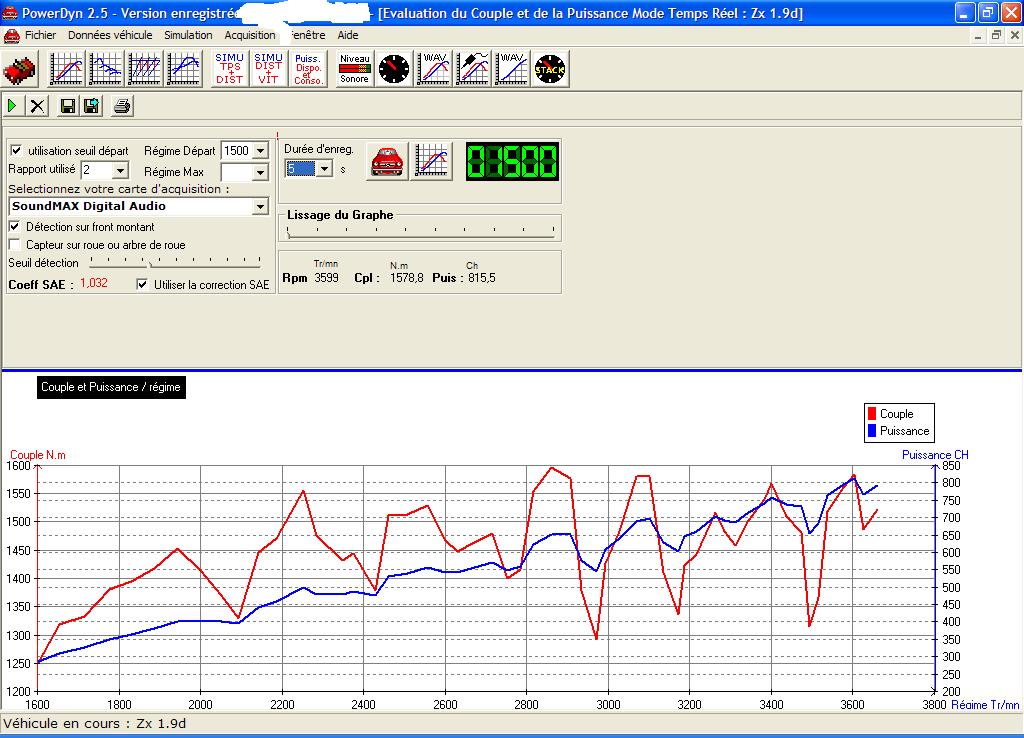Open the second toolbar graph with blue curves
Image resolution: width=1024 pixels, height=738 pixels.
[x=106, y=69]
